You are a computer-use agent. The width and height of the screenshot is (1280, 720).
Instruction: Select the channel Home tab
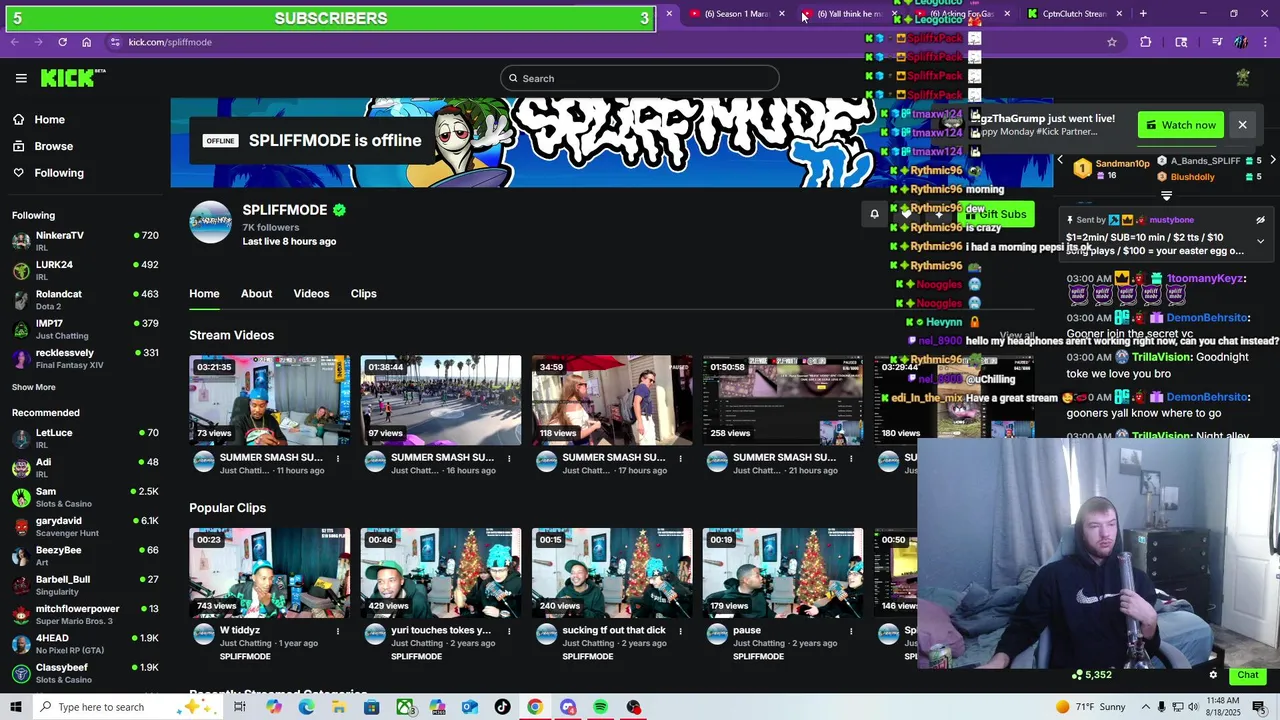[x=204, y=293]
